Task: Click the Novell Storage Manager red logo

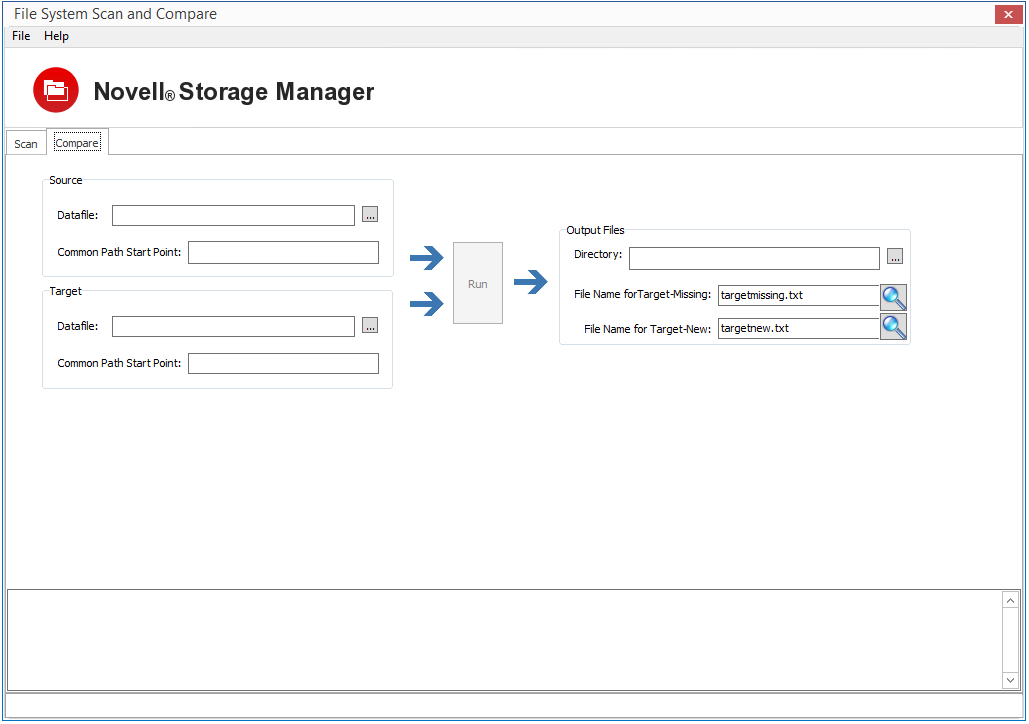Action: [56, 90]
